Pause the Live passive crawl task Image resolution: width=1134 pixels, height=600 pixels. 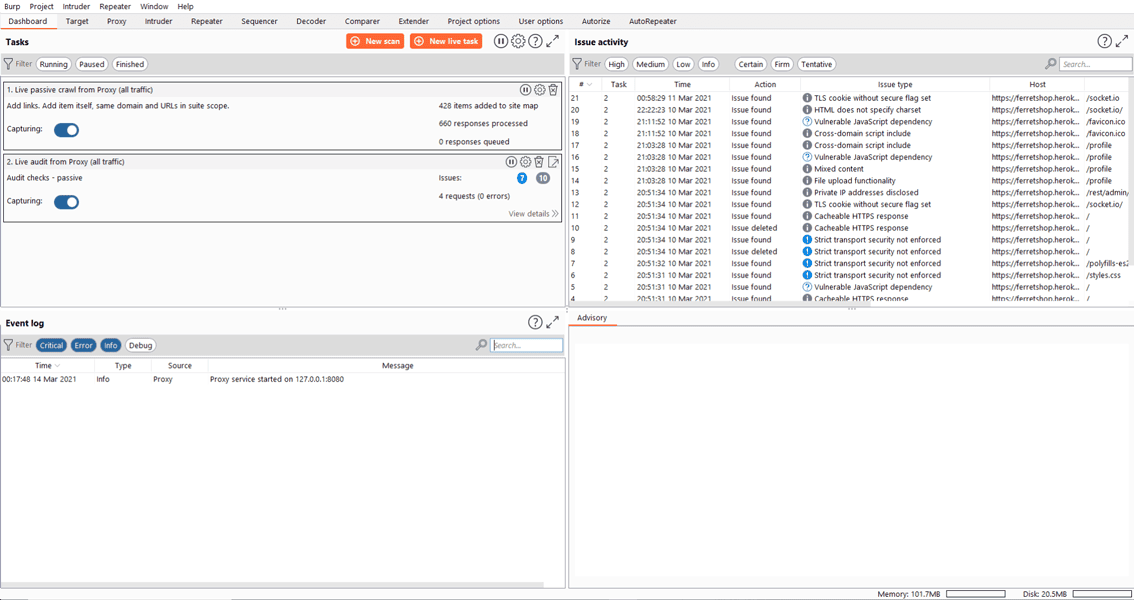point(526,90)
